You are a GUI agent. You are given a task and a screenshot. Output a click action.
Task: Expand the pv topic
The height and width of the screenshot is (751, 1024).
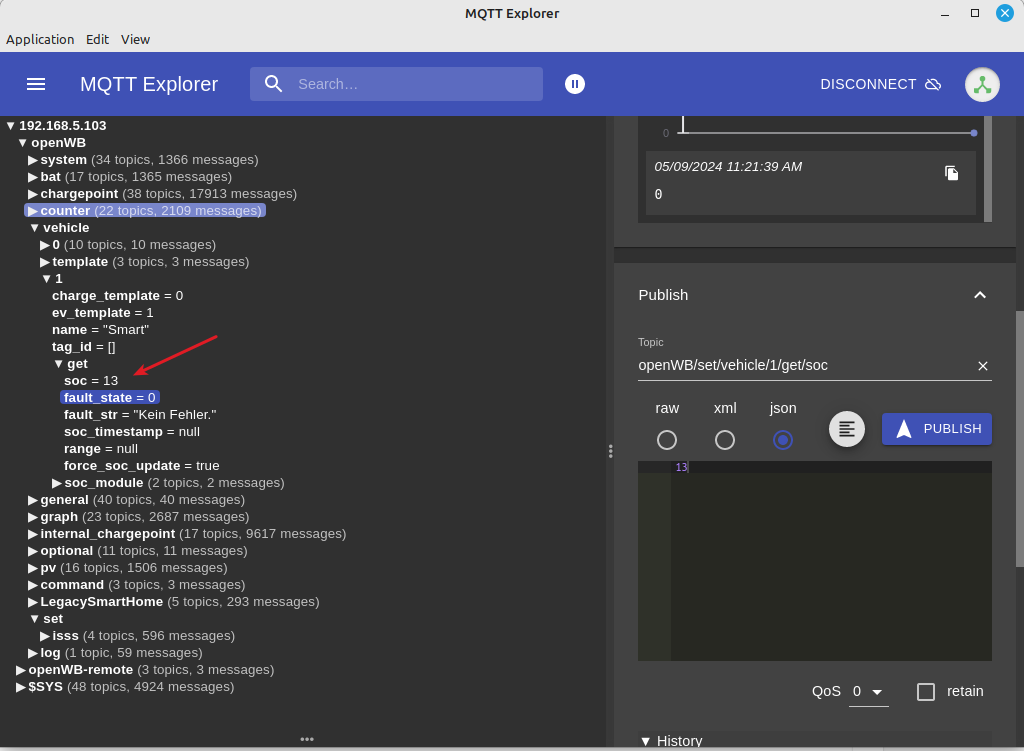tap(33, 567)
